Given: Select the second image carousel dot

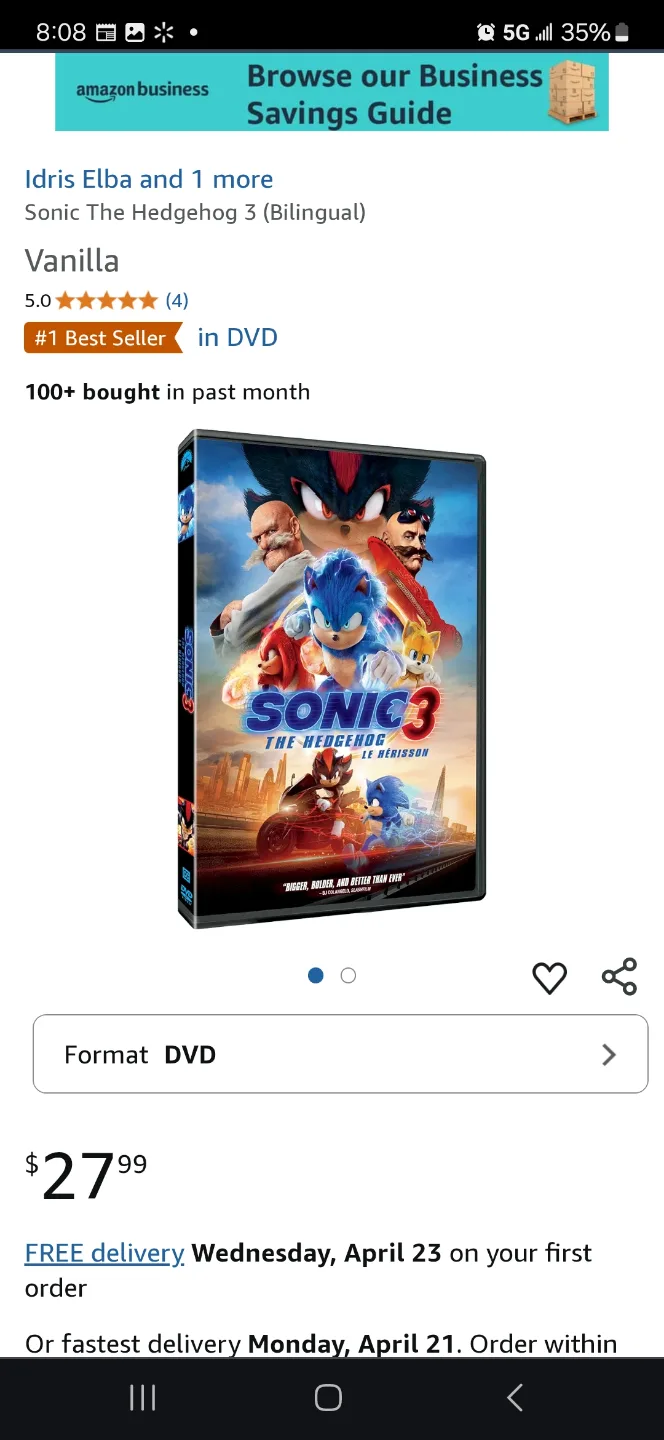Looking at the screenshot, I should click(x=347, y=975).
